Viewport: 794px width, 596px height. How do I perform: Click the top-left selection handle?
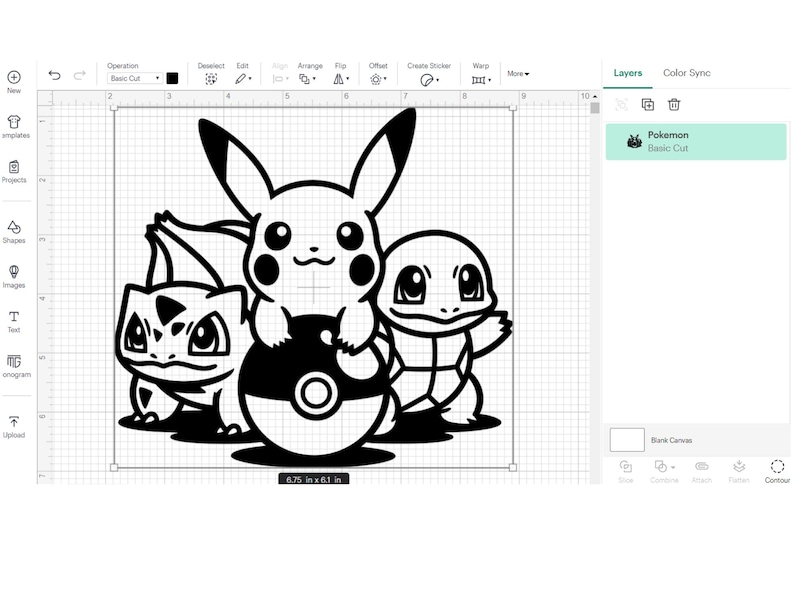coord(114,107)
